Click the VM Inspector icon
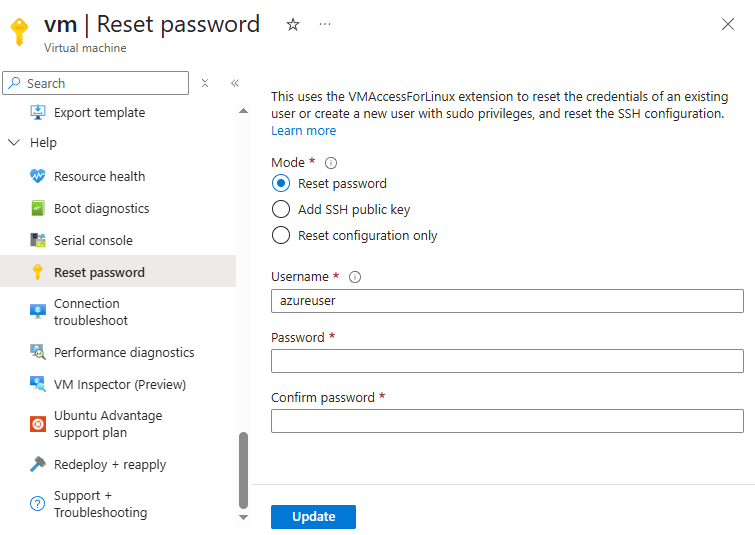 click(x=38, y=384)
